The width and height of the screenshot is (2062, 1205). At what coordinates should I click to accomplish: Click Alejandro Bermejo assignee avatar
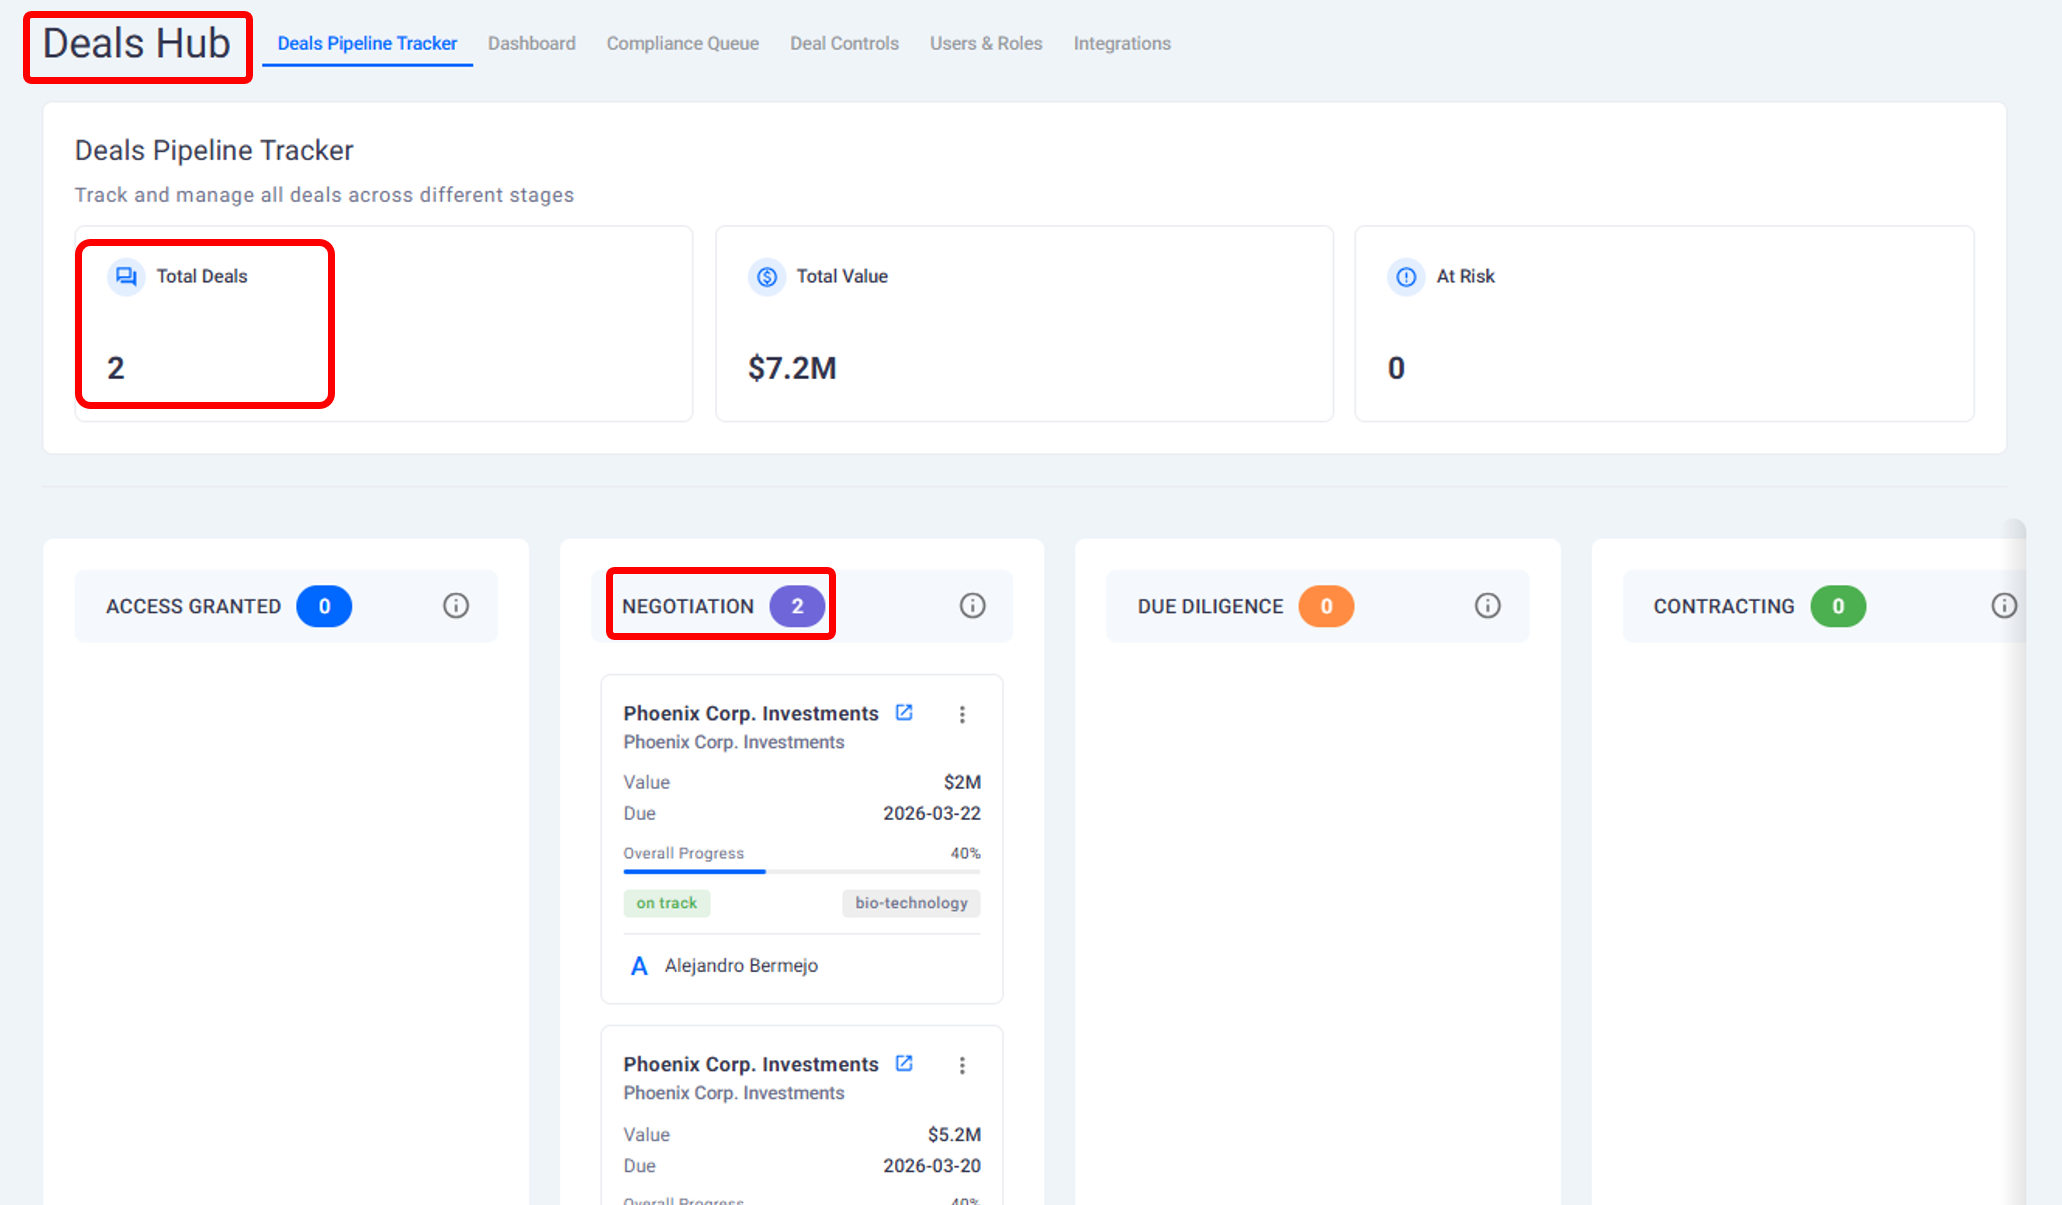point(639,966)
